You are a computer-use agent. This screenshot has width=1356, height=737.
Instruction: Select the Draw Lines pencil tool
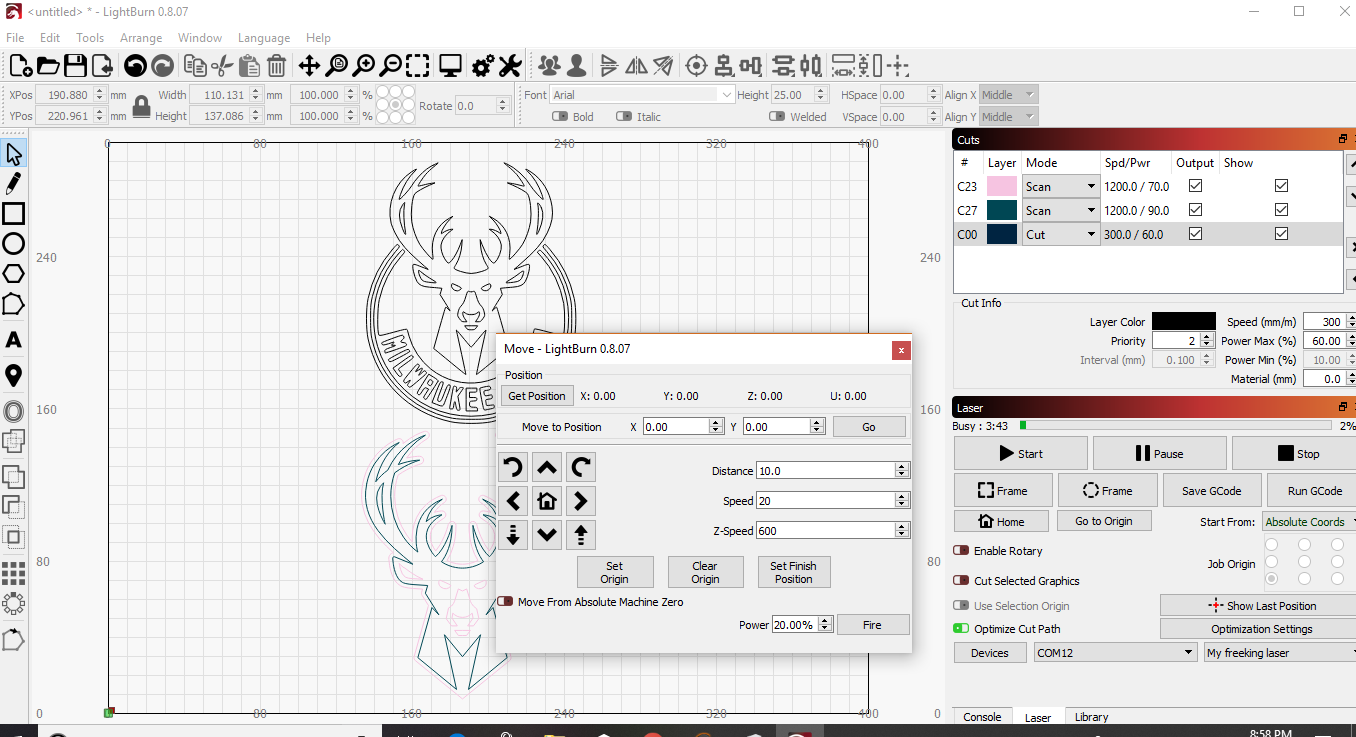(x=14, y=184)
